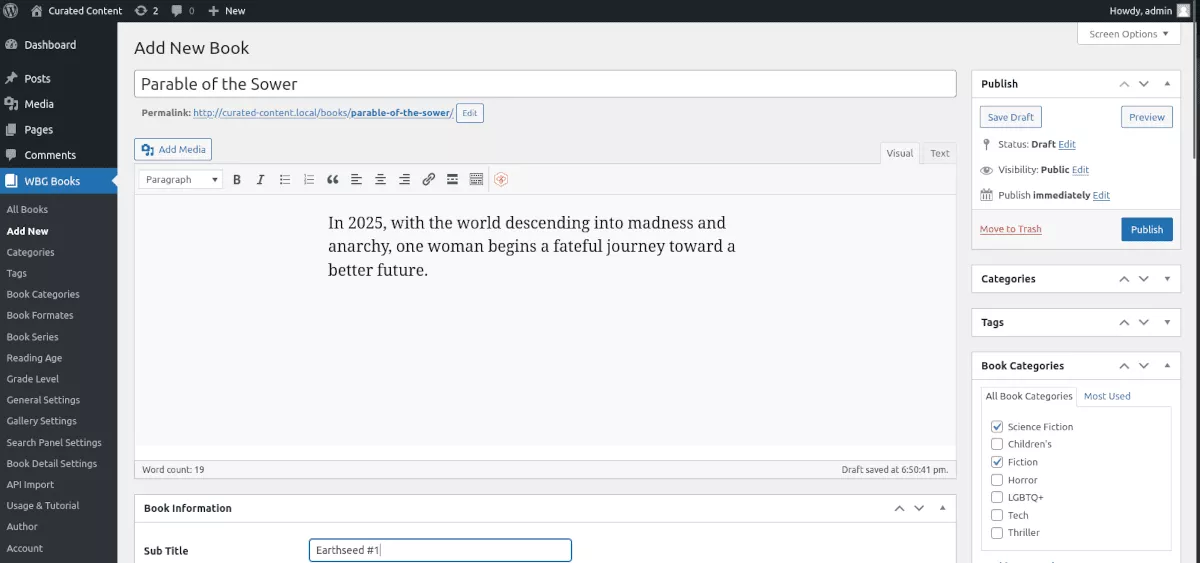Click the WBG Books menu icon
The height and width of the screenshot is (563, 1200).
[x=11, y=182]
